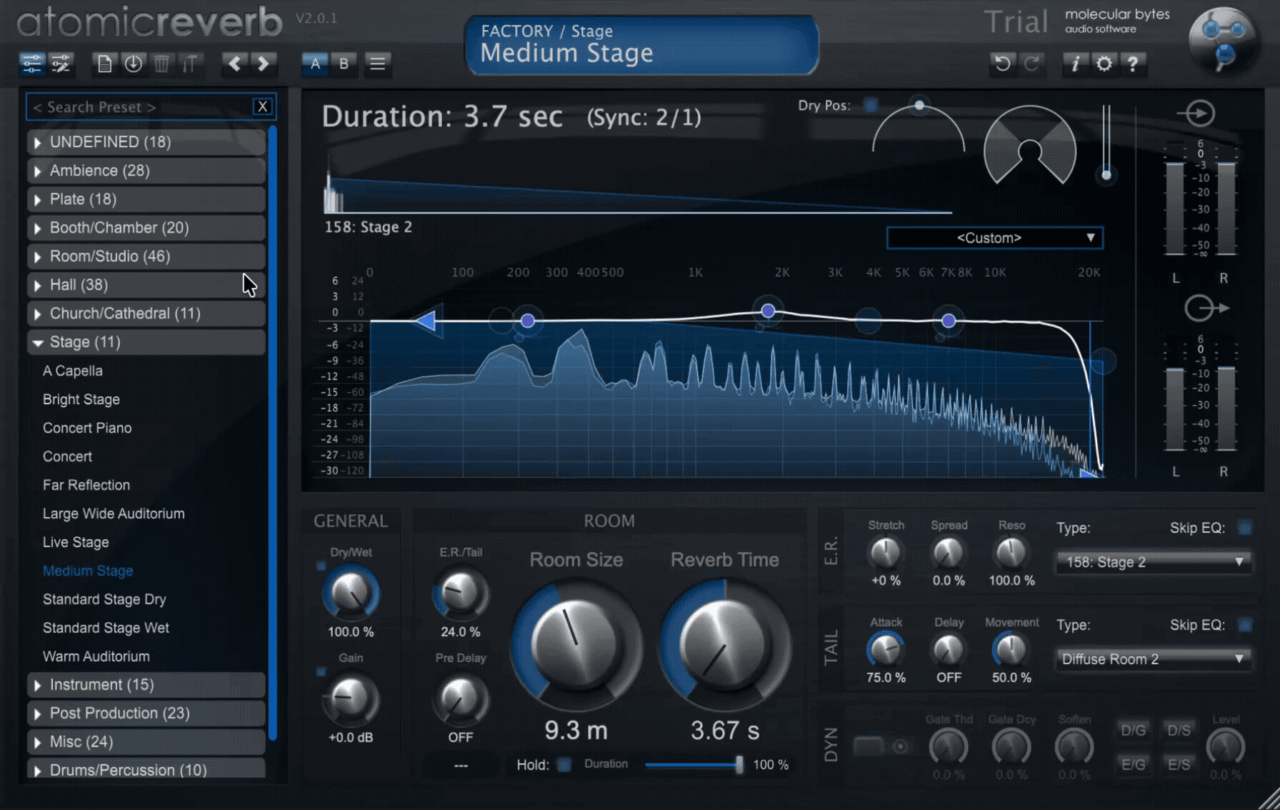
Task: Select the Far Reflection preset
Action: tap(86, 485)
